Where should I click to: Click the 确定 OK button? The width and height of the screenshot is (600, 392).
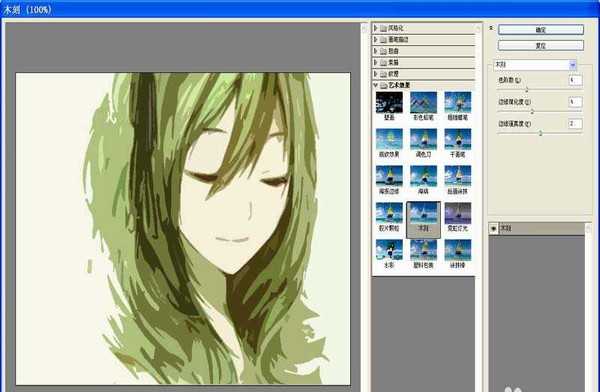(541, 29)
